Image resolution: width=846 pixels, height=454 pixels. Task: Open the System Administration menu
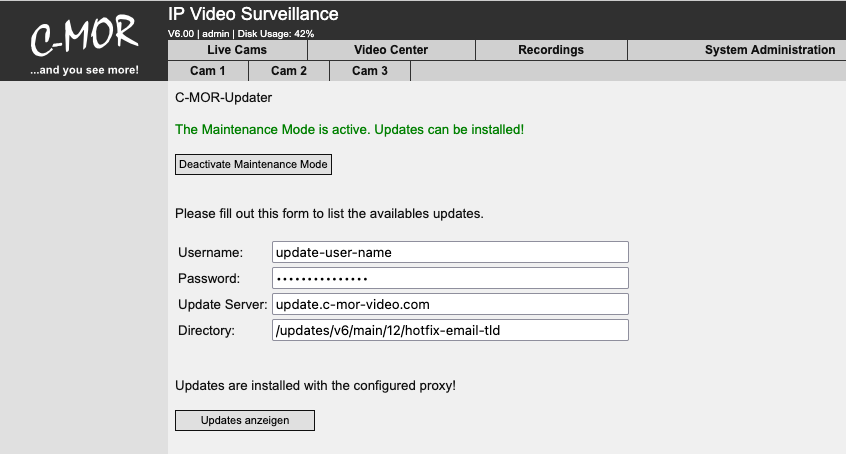[769, 50]
